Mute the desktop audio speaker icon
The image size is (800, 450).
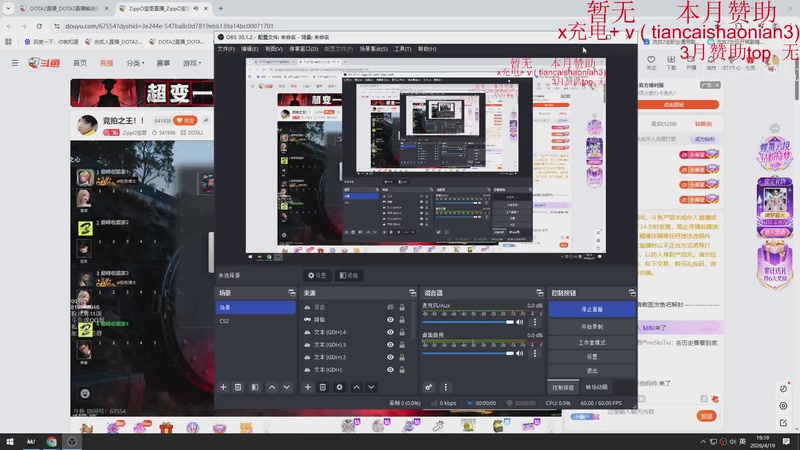[519, 353]
